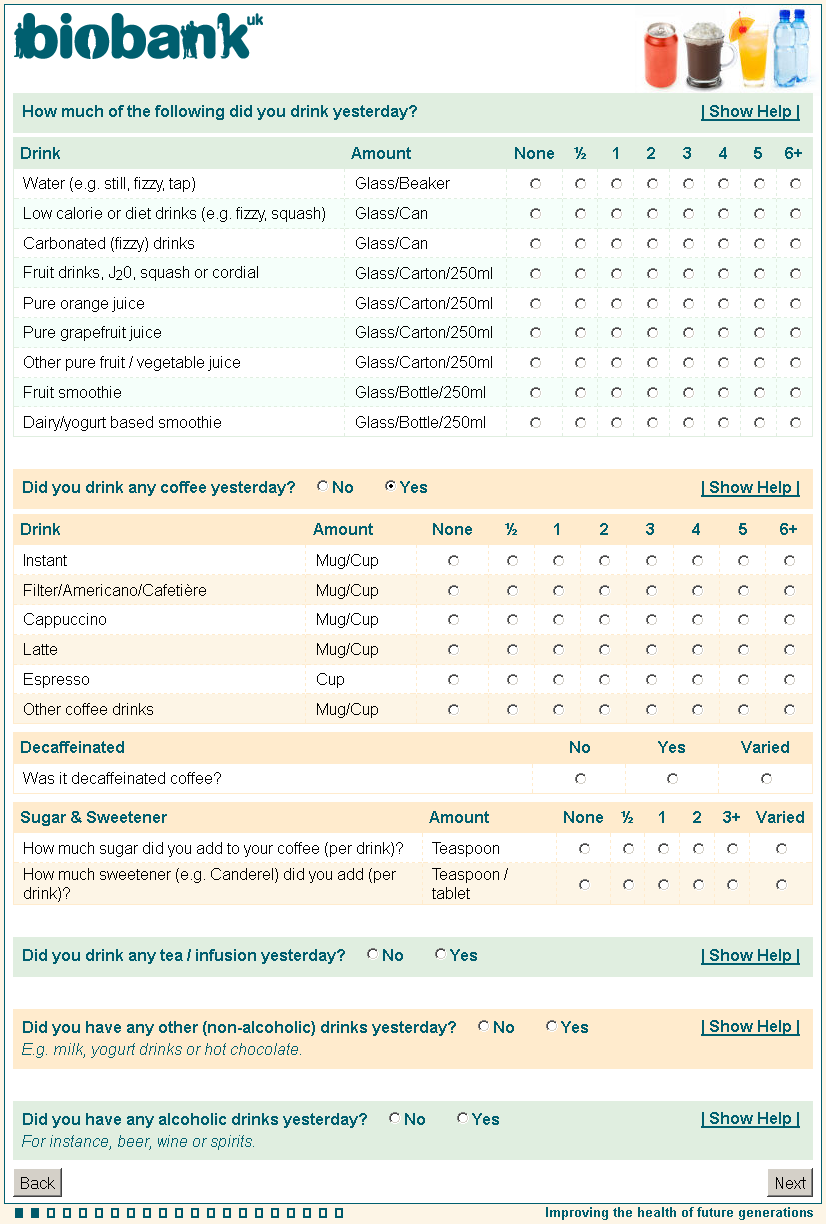
Task: Expand tea section by choosing Yes
Action: point(440,955)
